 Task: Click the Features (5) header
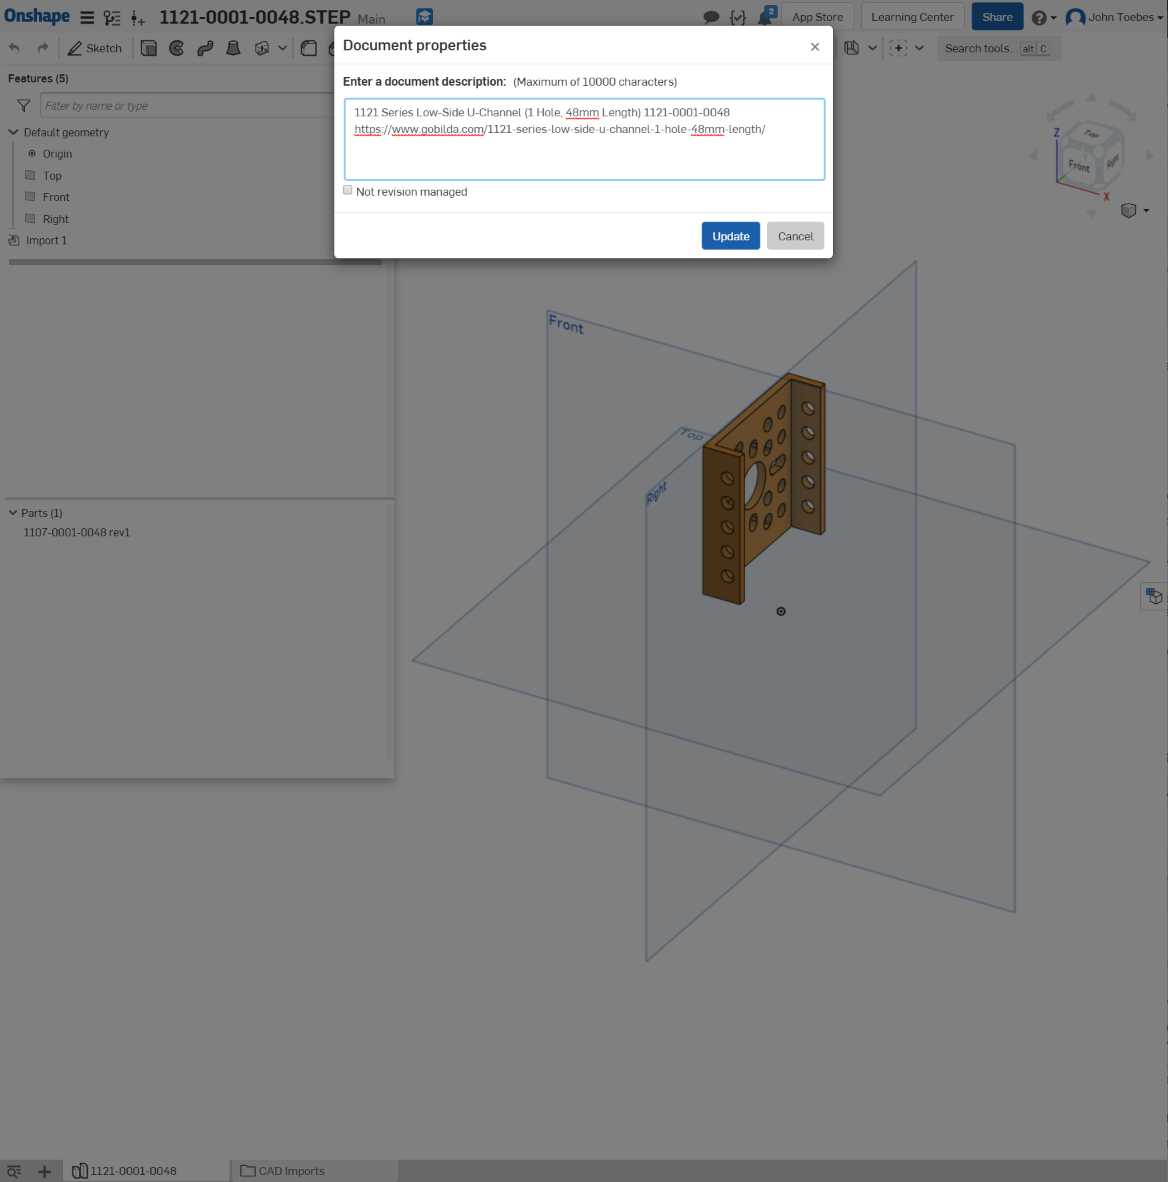38,78
